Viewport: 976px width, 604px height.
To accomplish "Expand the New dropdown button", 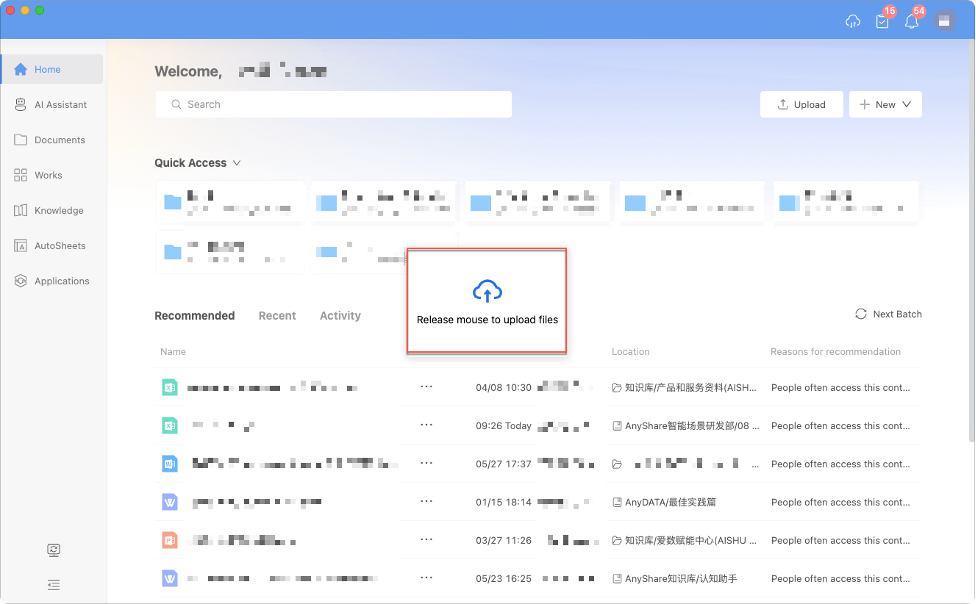I will (885, 105).
